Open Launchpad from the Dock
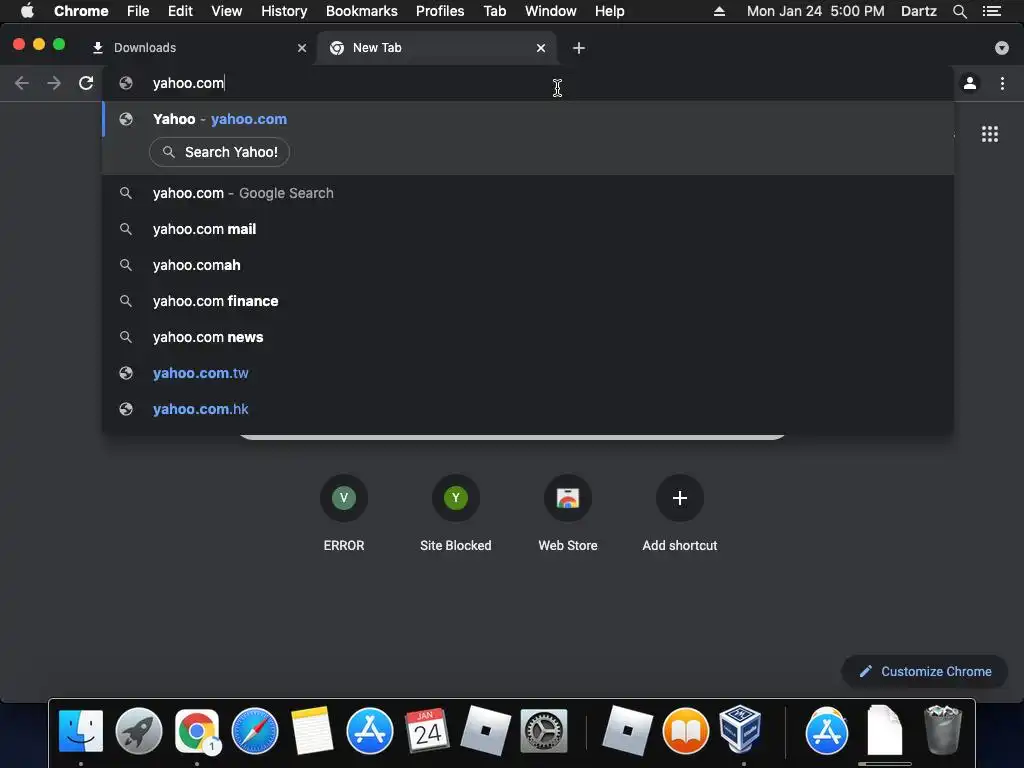 click(138, 731)
